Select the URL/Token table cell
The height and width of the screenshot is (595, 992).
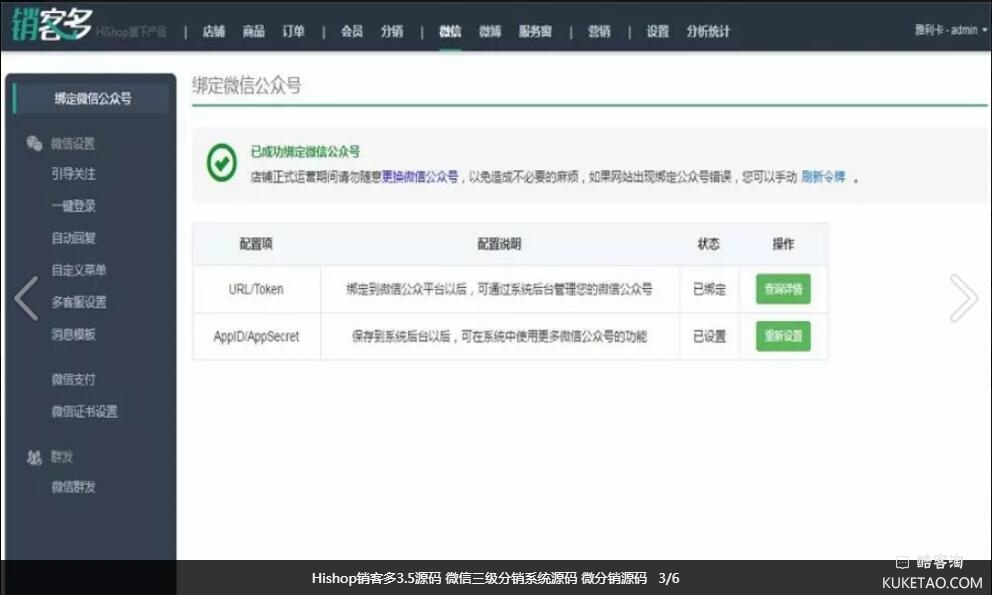[x=256, y=289]
